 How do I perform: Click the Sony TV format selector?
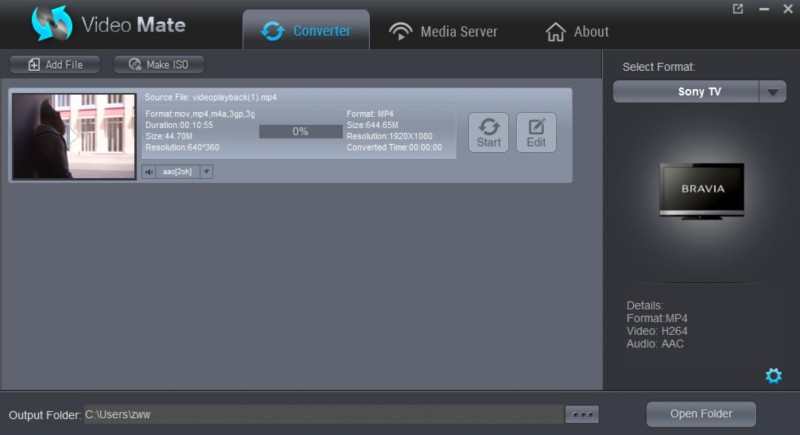[686, 92]
